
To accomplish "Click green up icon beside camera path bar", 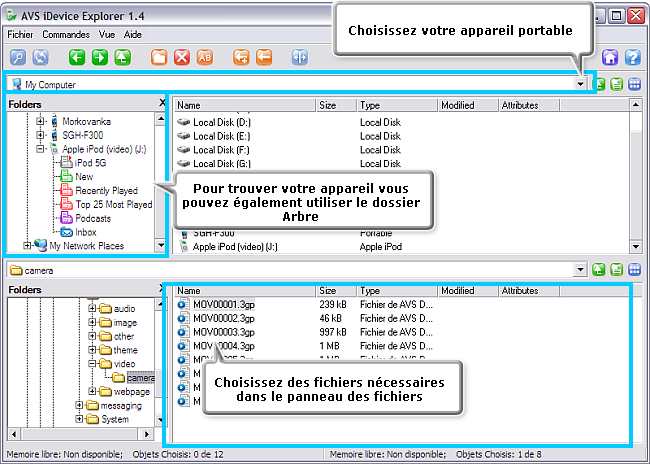I will (x=599, y=270).
